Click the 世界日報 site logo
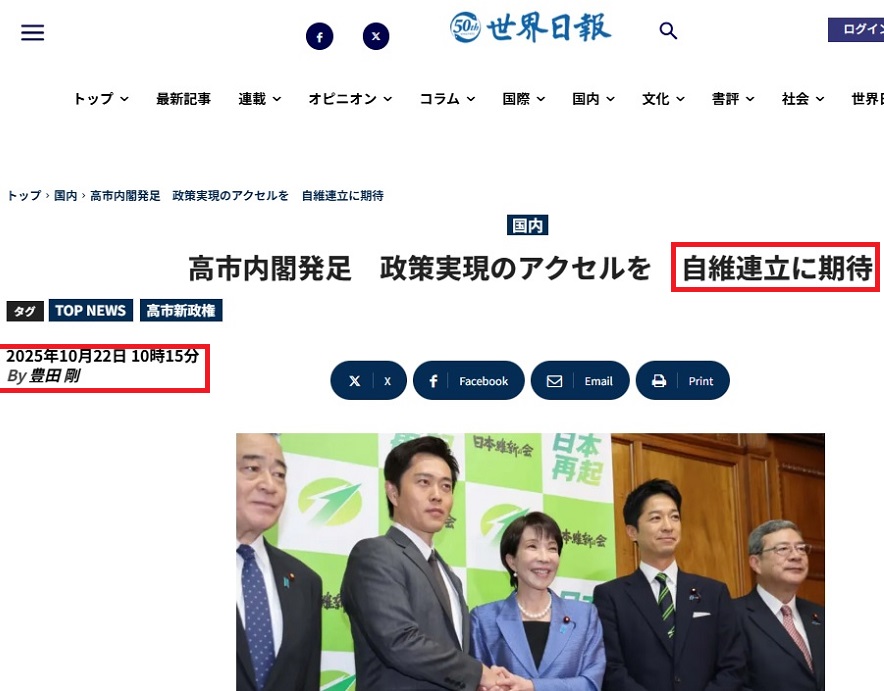 [x=531, y=28]
